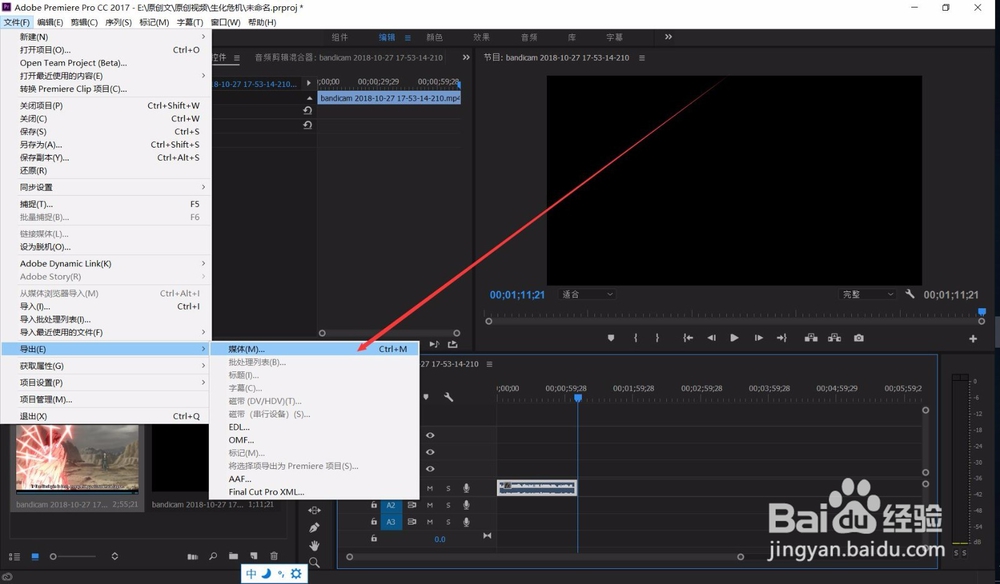Step forward one frame
Viewport: 1000px width, 584px height.
tap(758, 338)
